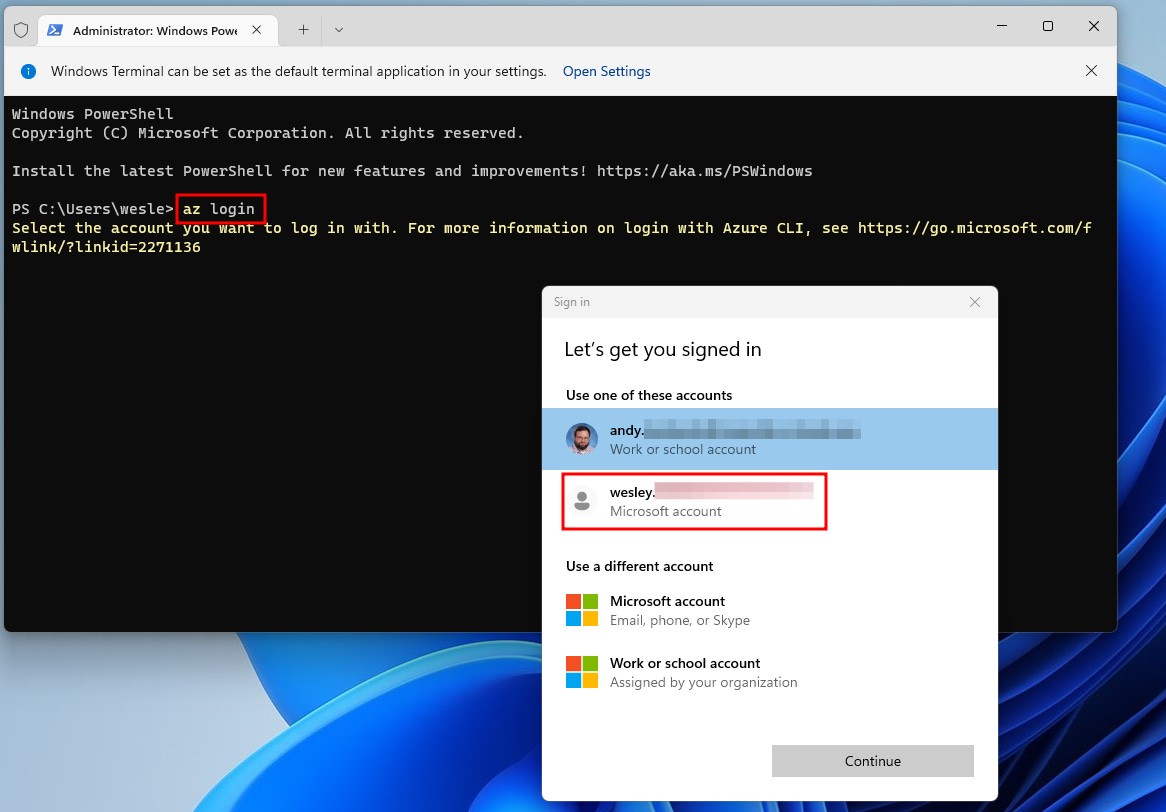Click the 'az login' command text

pyautogui.click(x=219, y=209)
